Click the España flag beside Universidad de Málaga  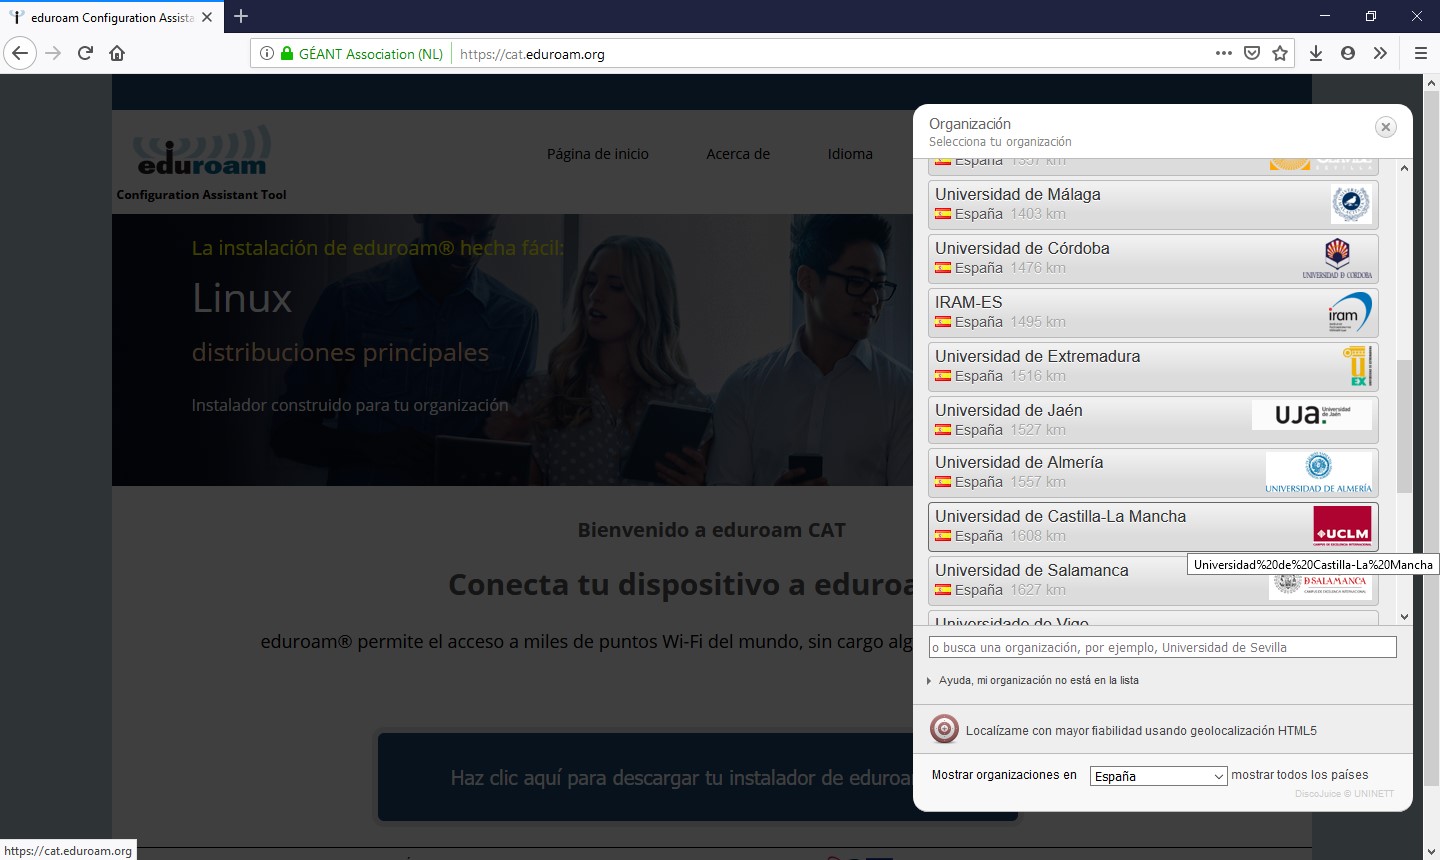tap(943, 214)
